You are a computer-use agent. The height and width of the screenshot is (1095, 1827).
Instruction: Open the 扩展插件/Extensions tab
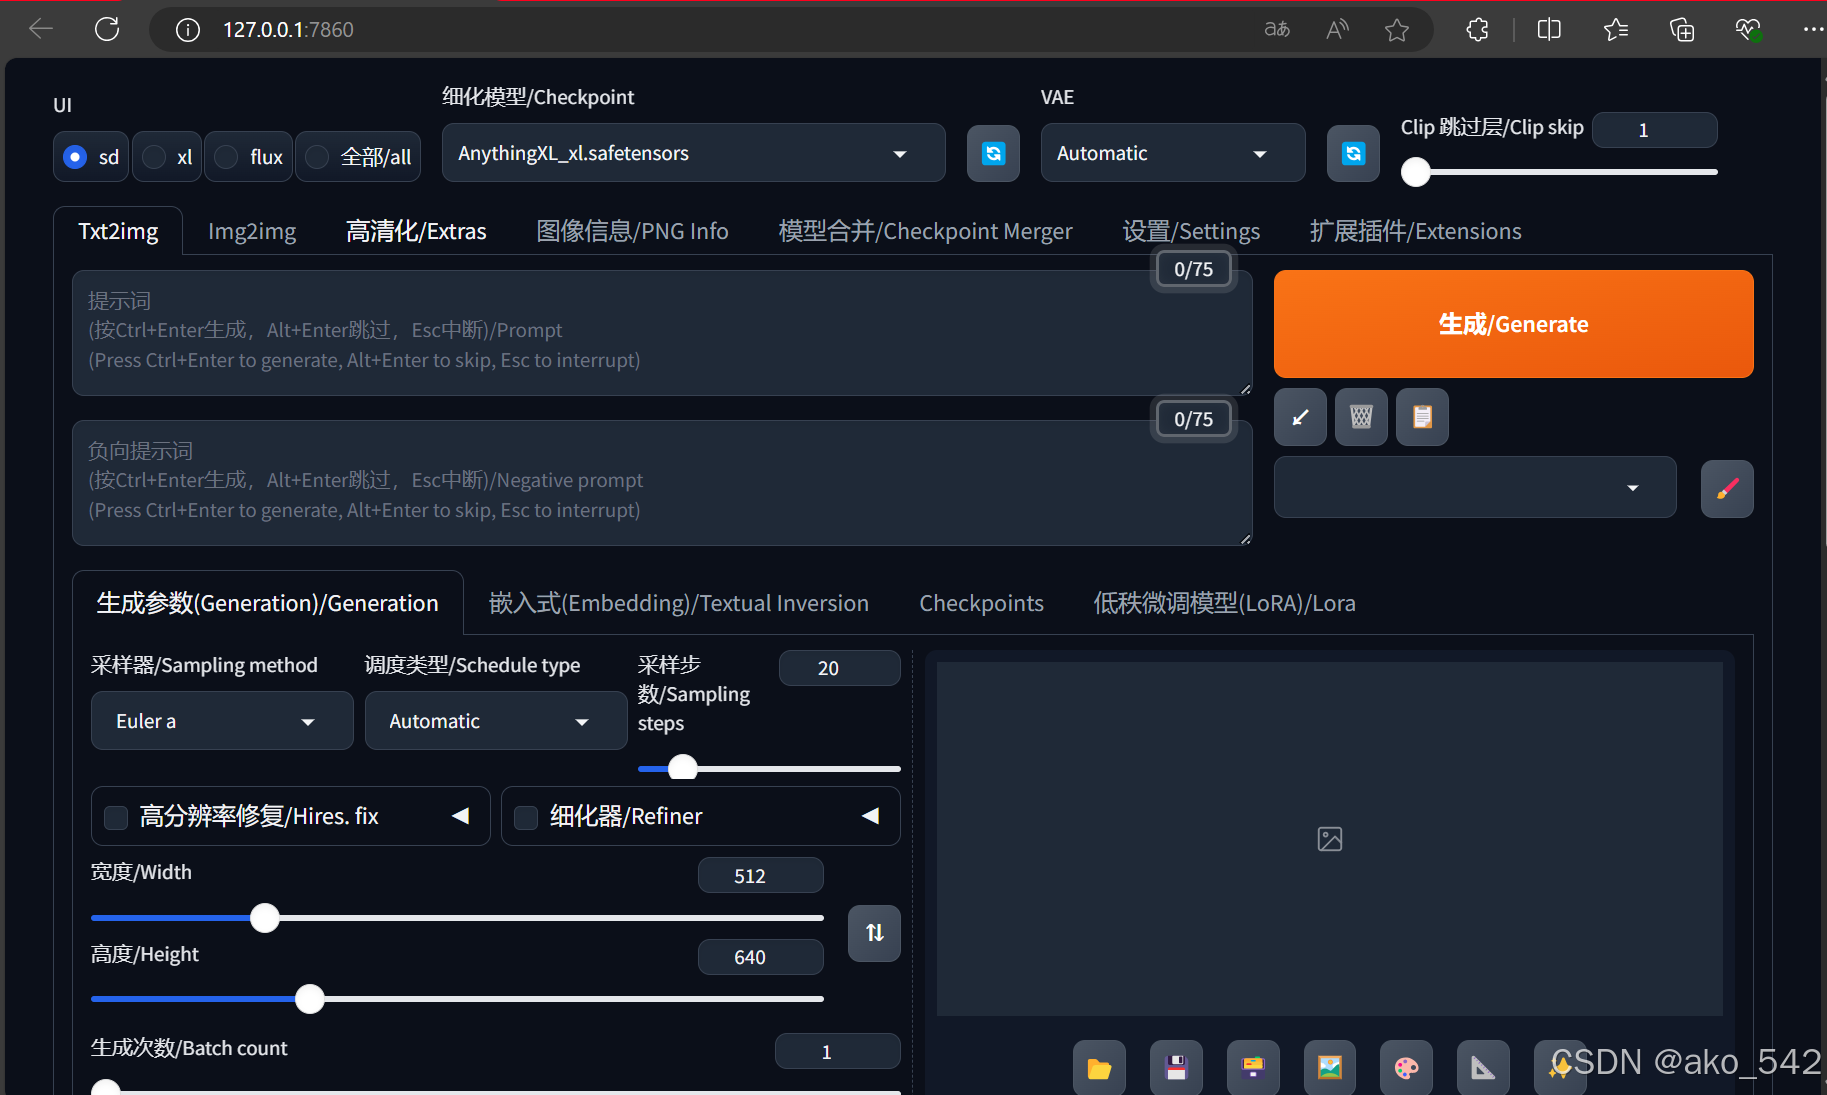(x=1415, y=231)
